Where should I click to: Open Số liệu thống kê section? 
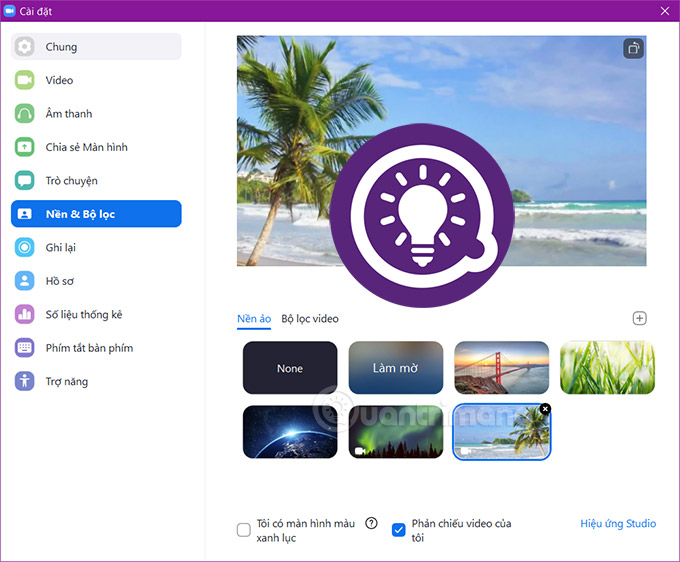pyautogui.click(x=96, y=314)
